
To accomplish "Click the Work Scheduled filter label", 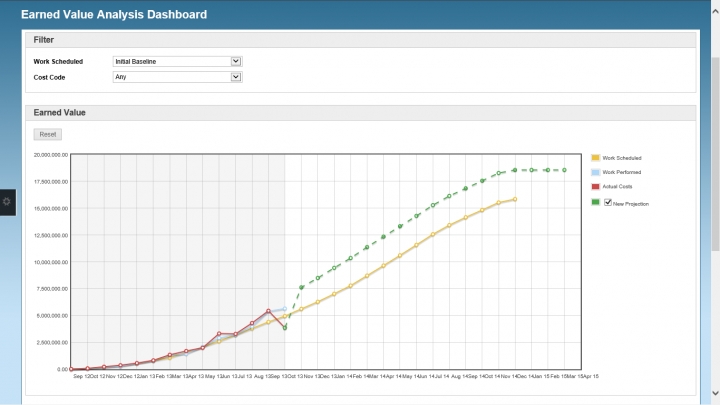I will [x=58, y=62].
